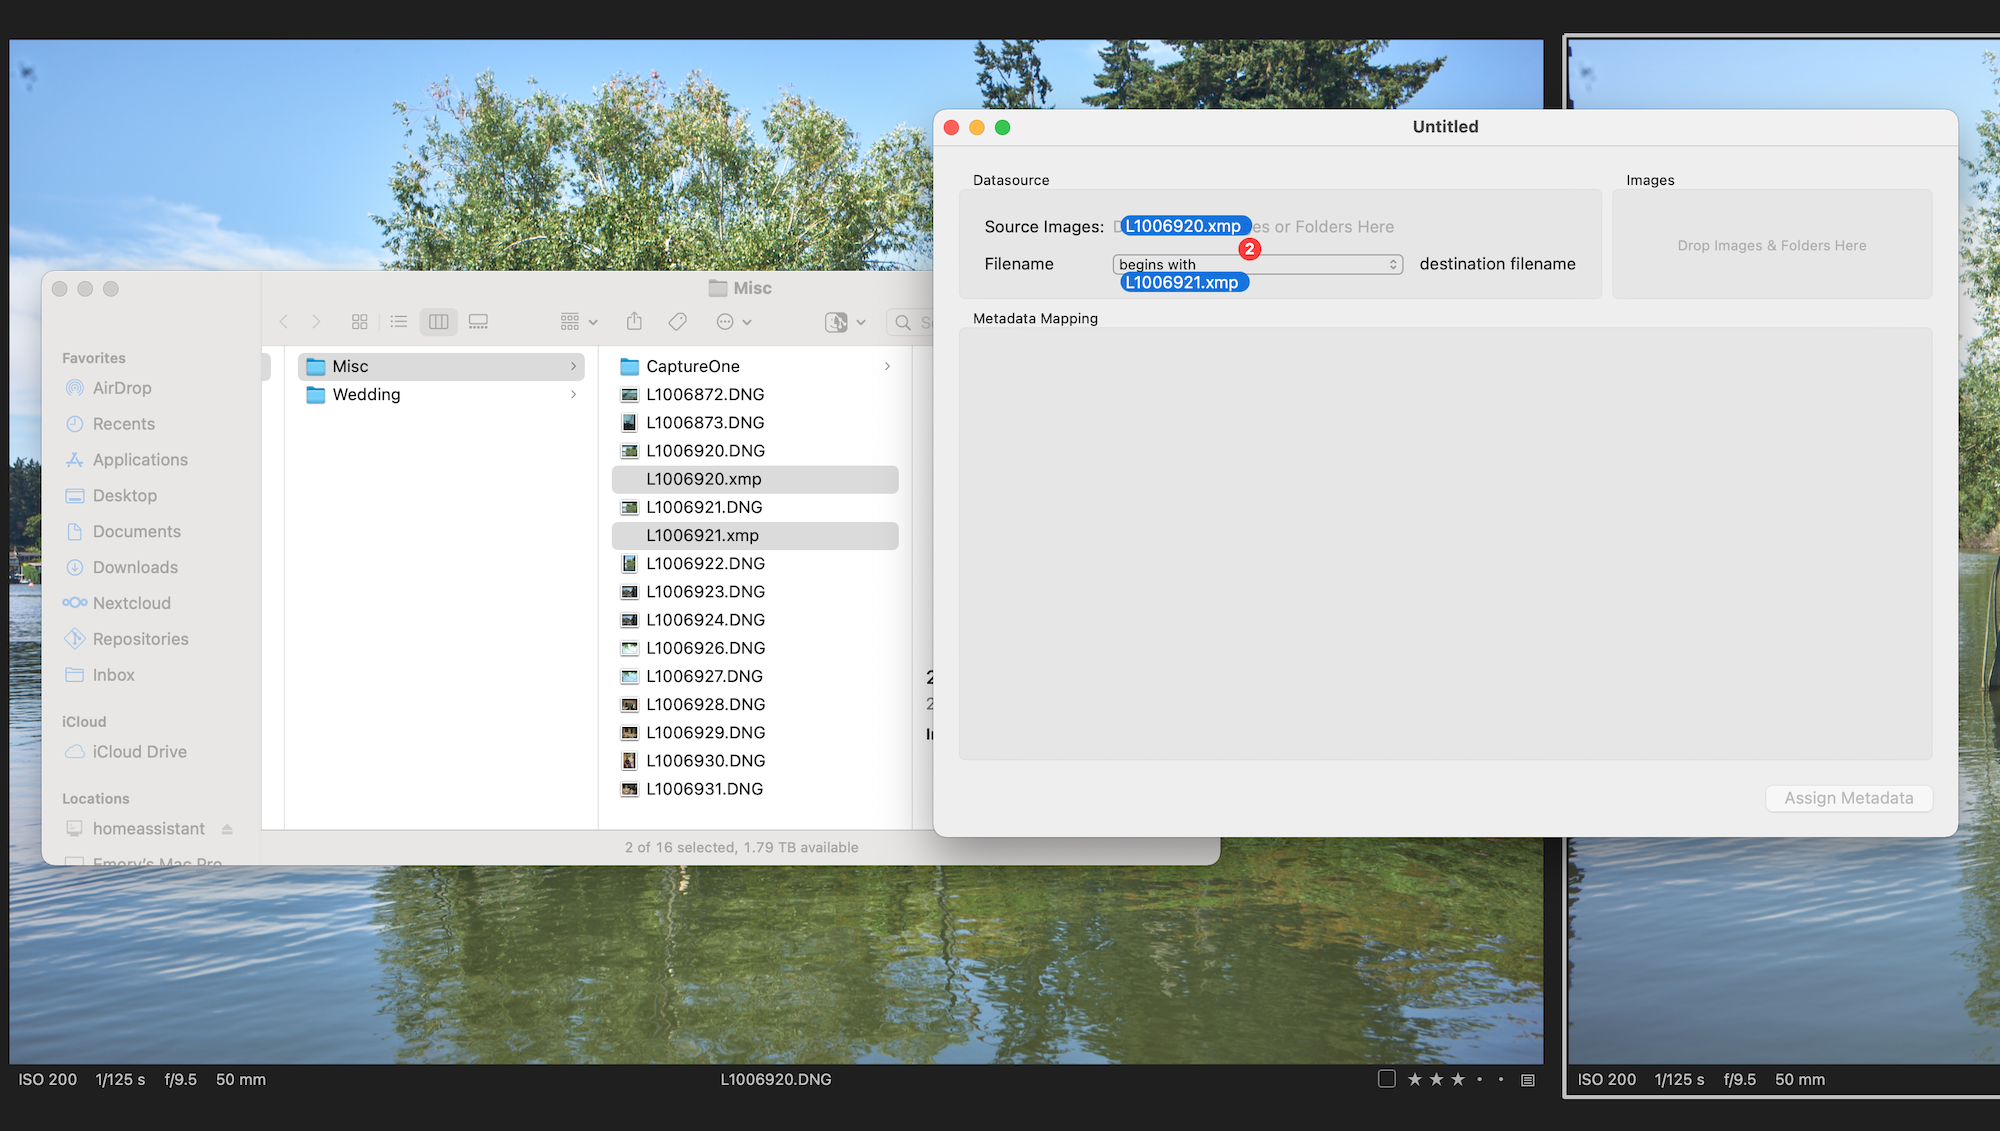Click the Drop Images & Folders area
Image resolution: width=2000 pixels, height=1131 pixels.
(1771, 246)
